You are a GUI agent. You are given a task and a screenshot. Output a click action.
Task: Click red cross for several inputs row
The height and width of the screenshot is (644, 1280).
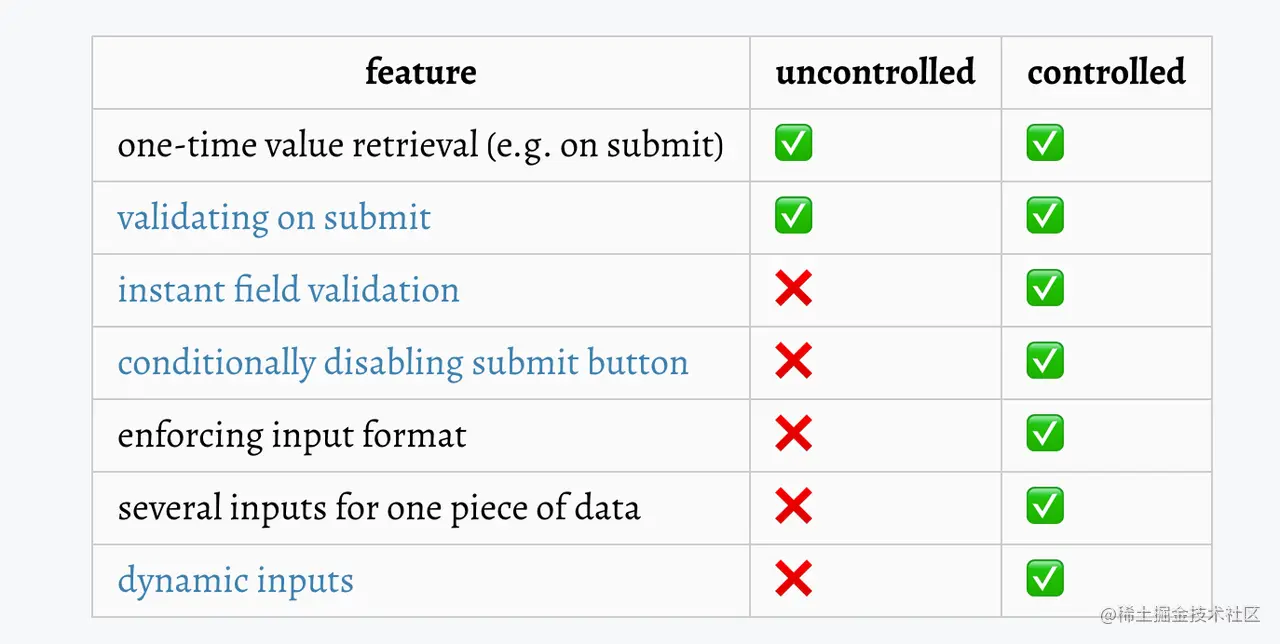[793, 506]
